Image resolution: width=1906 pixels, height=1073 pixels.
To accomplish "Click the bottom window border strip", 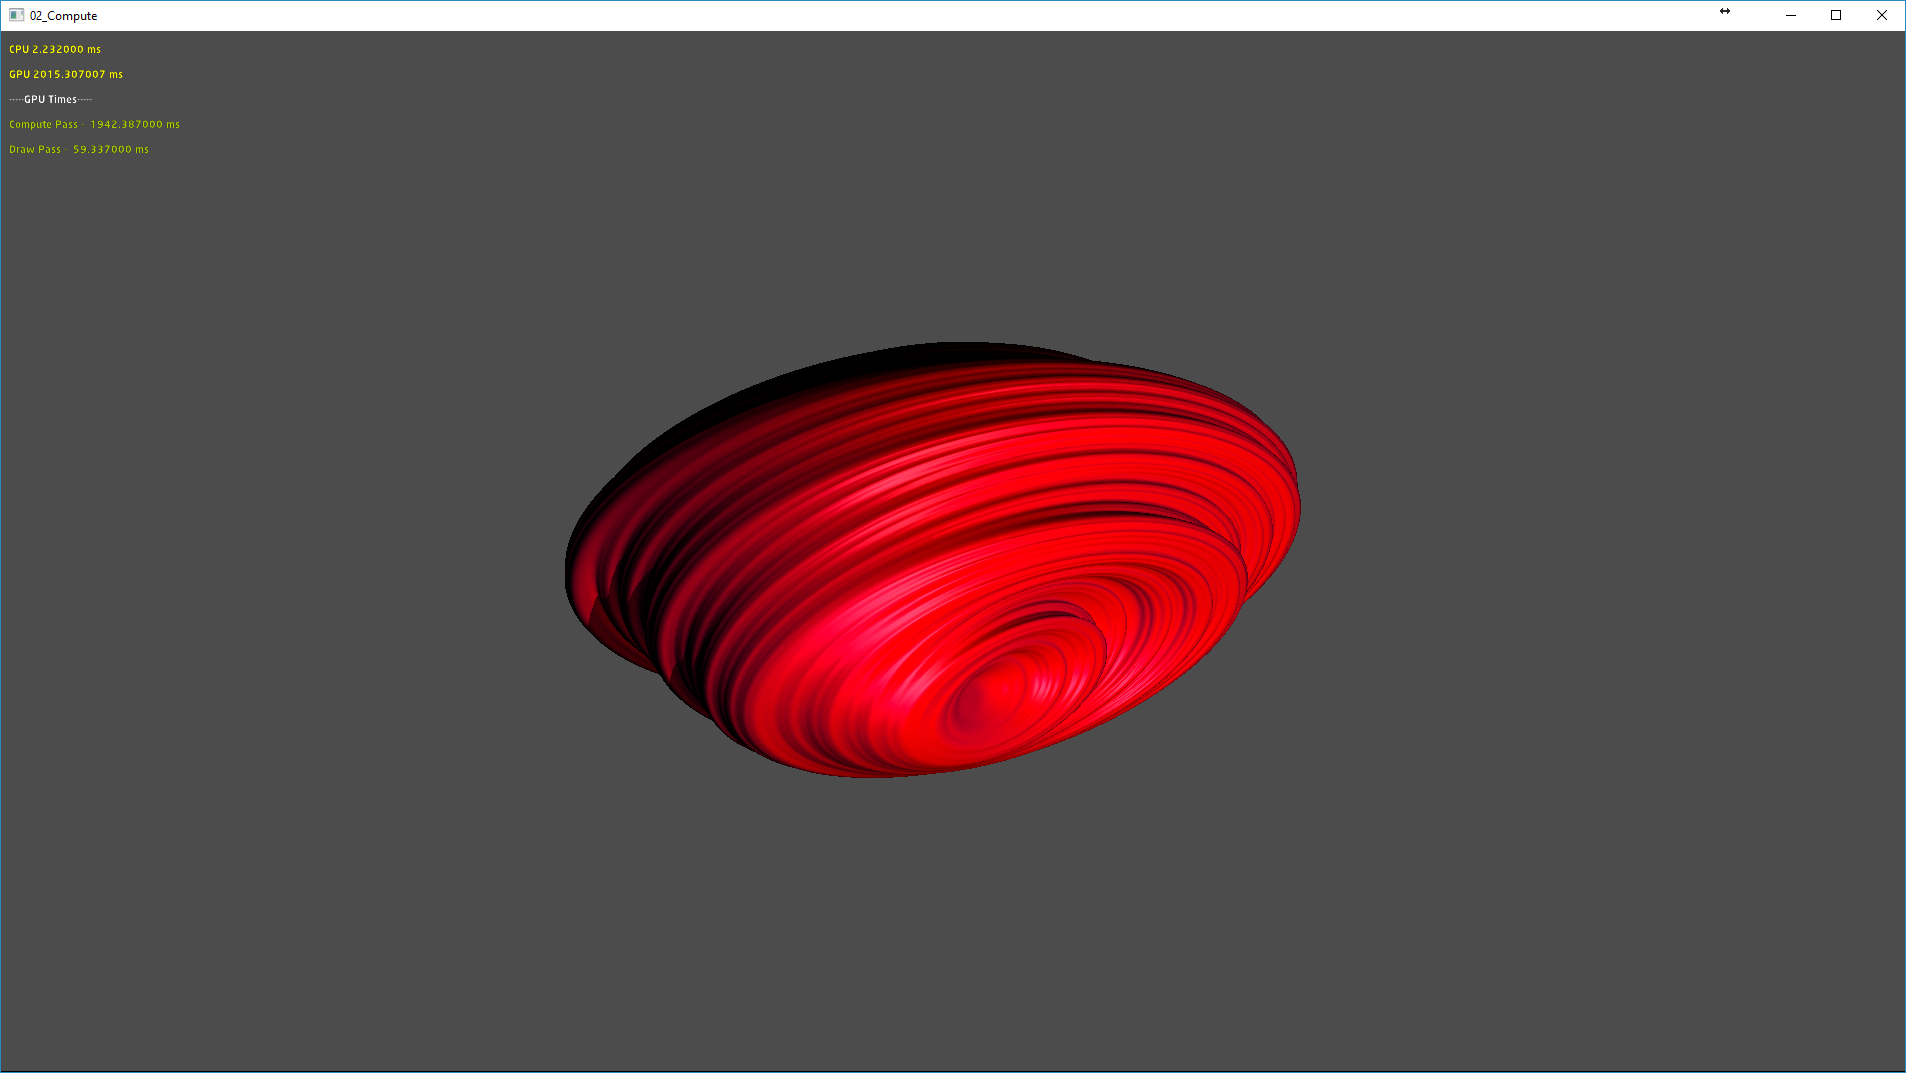I will click(950, 1068).
